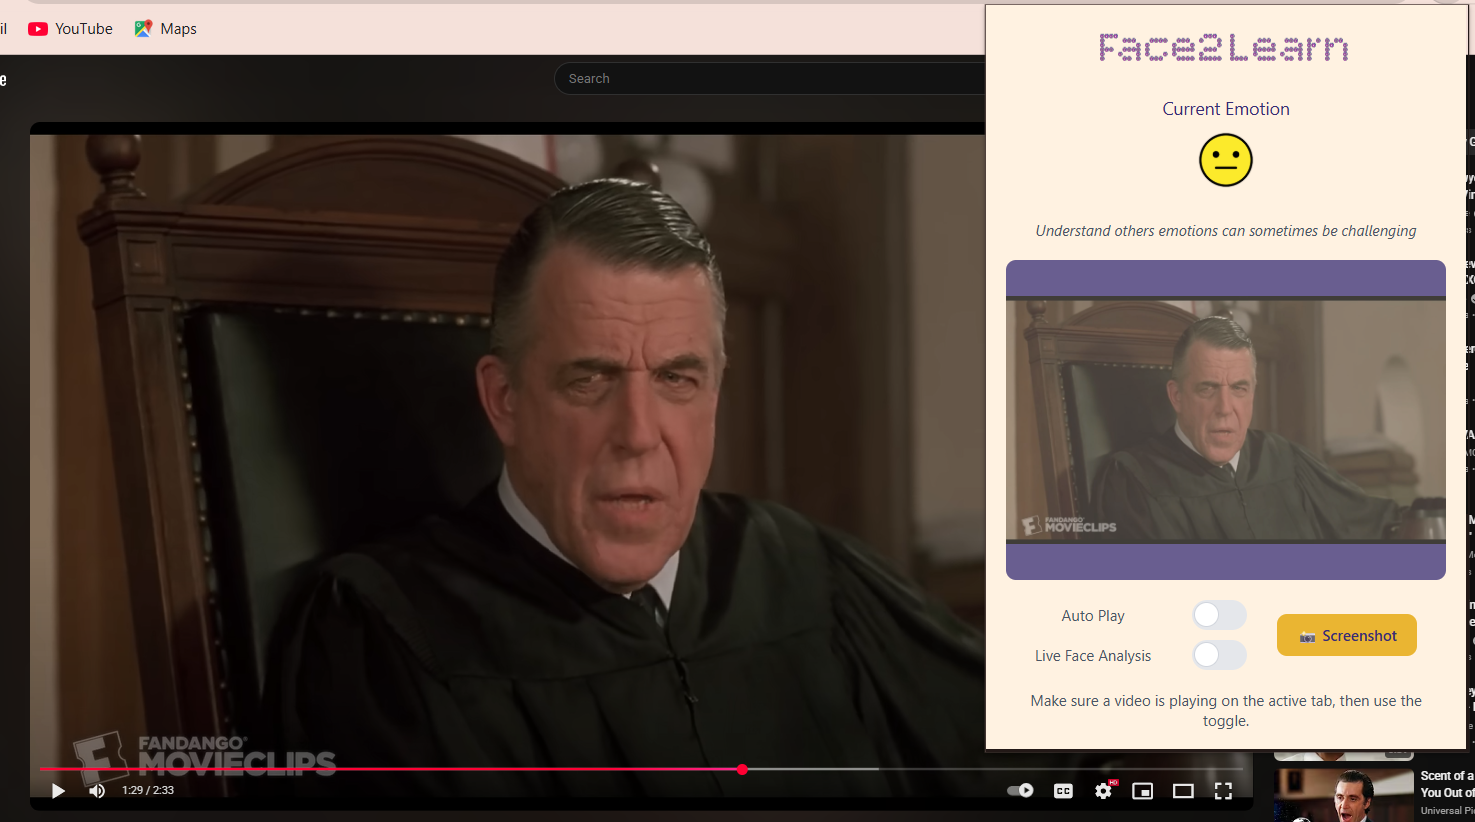Toggle Auto Play switch in Face2Learn
Viewport: 1475px width, 822px height.
tap(1219, 615)
